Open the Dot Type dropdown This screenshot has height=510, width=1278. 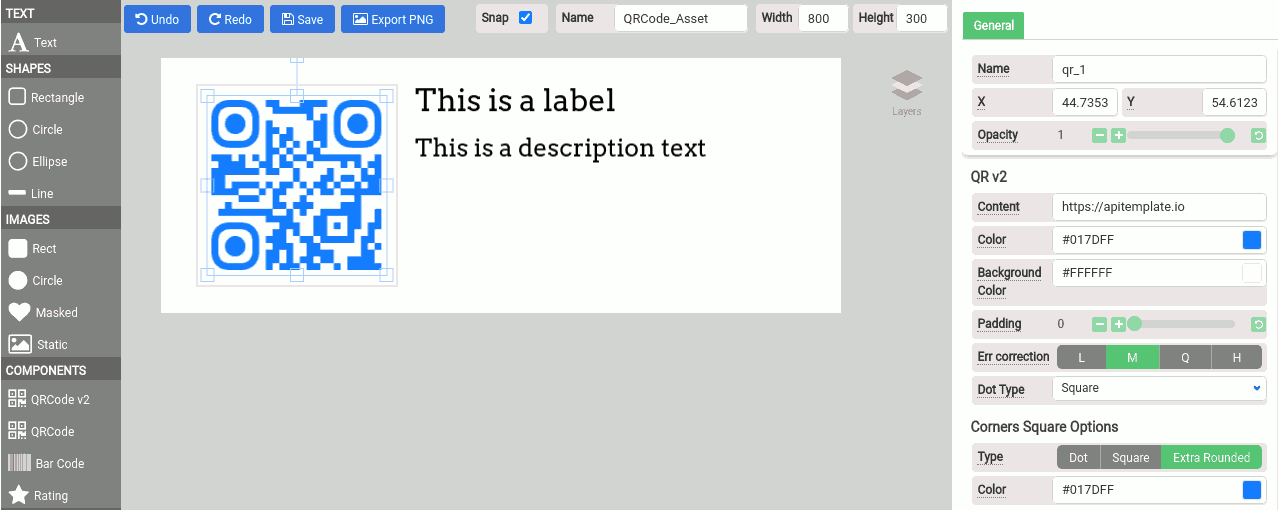pos(1159,388)
